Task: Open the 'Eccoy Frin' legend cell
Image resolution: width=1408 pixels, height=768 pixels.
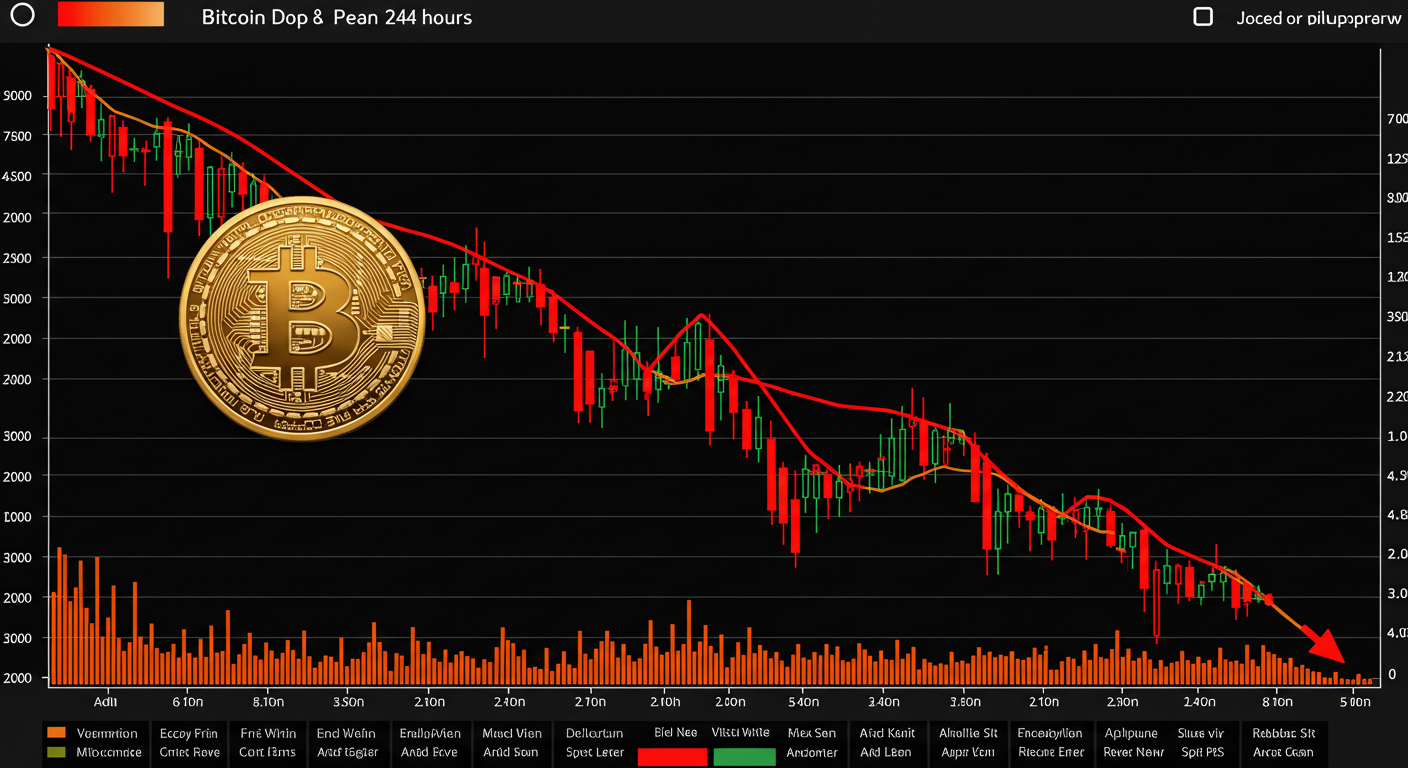Action: coord(189,743)
